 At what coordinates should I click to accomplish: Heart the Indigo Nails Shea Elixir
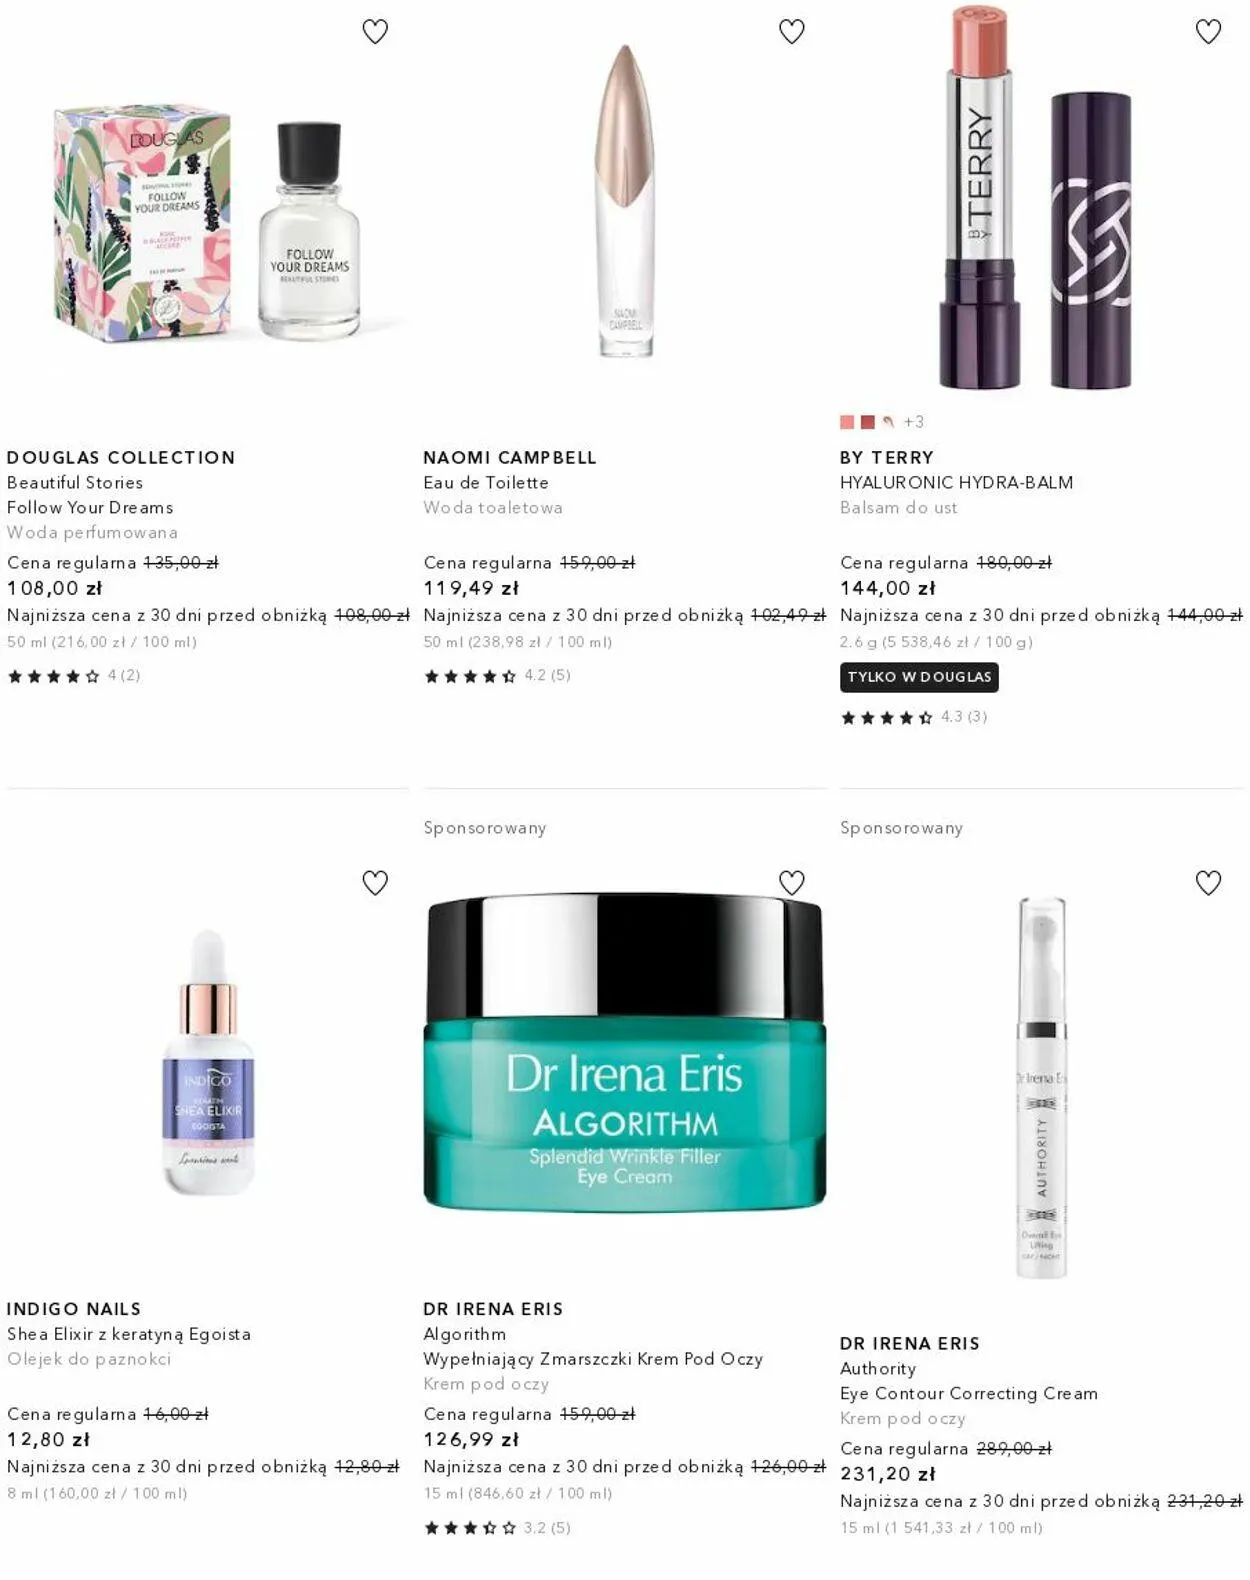coord(375,883)
